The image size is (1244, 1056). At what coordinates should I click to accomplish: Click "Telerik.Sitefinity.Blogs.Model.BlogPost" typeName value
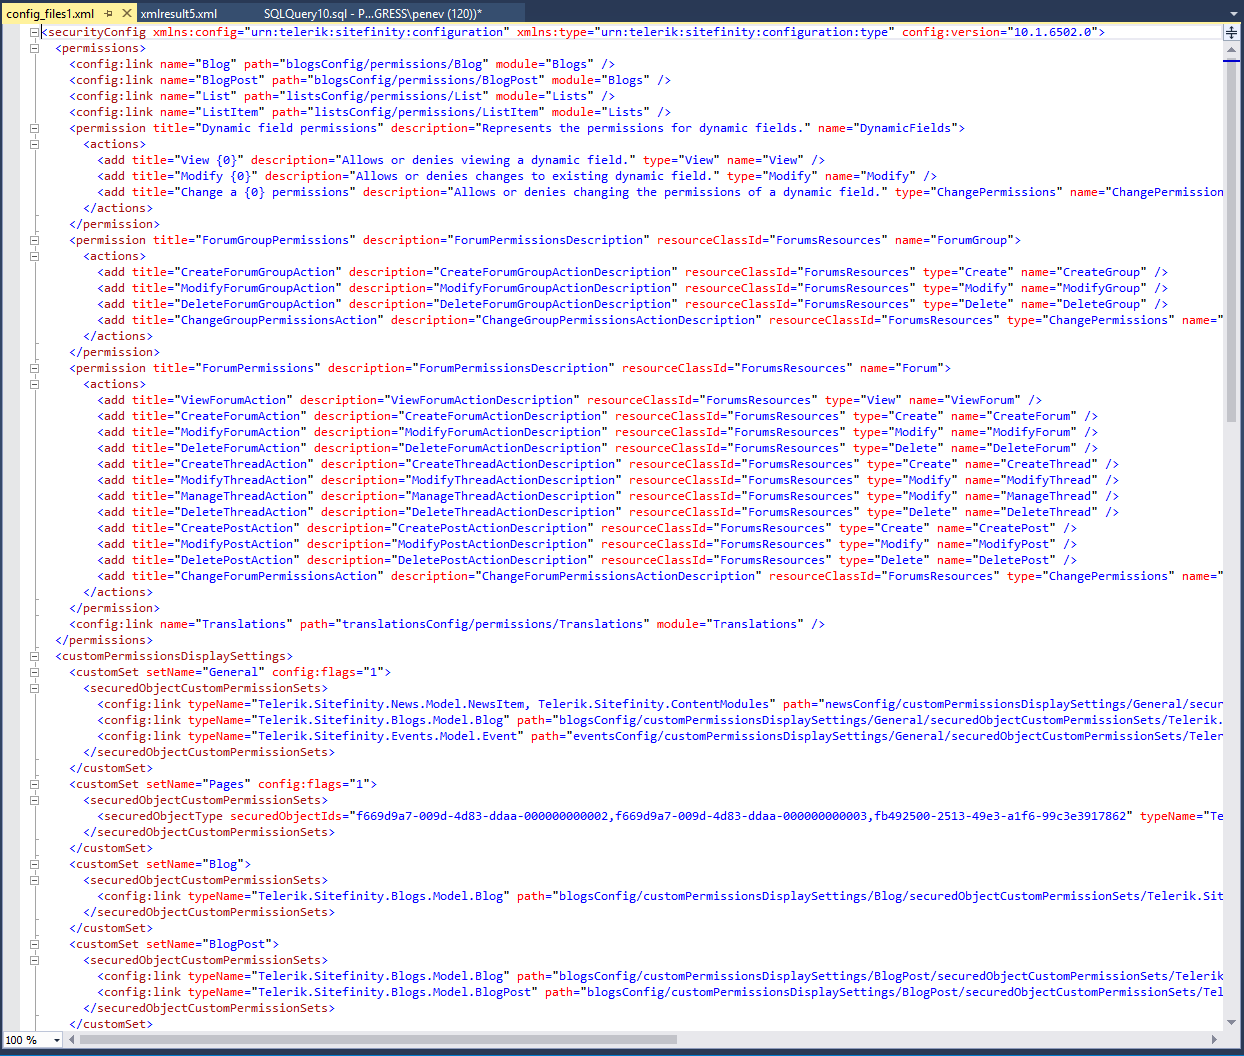[395, 992]
